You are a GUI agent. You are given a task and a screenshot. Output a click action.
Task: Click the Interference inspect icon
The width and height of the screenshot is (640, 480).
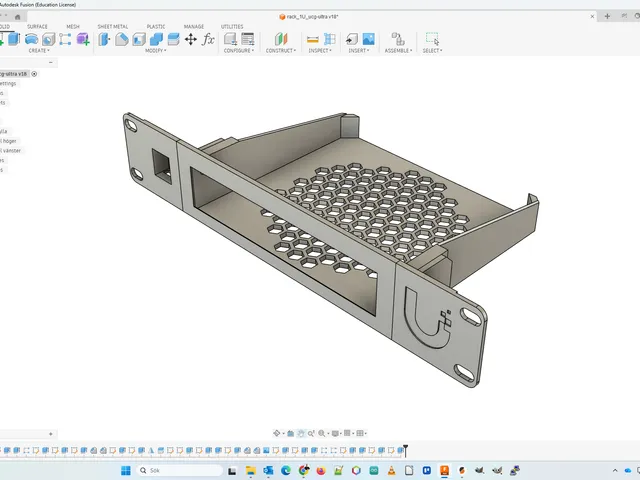tap(329, 39)
